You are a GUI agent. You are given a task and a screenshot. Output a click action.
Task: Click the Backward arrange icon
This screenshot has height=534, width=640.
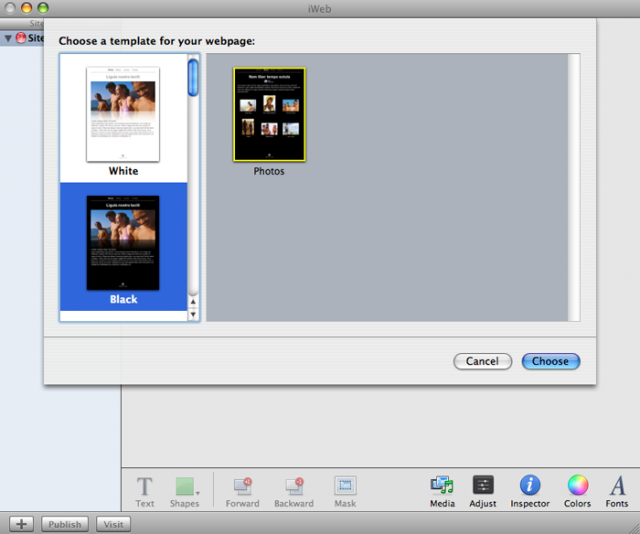pyautogui.click(x=294, y=492)
